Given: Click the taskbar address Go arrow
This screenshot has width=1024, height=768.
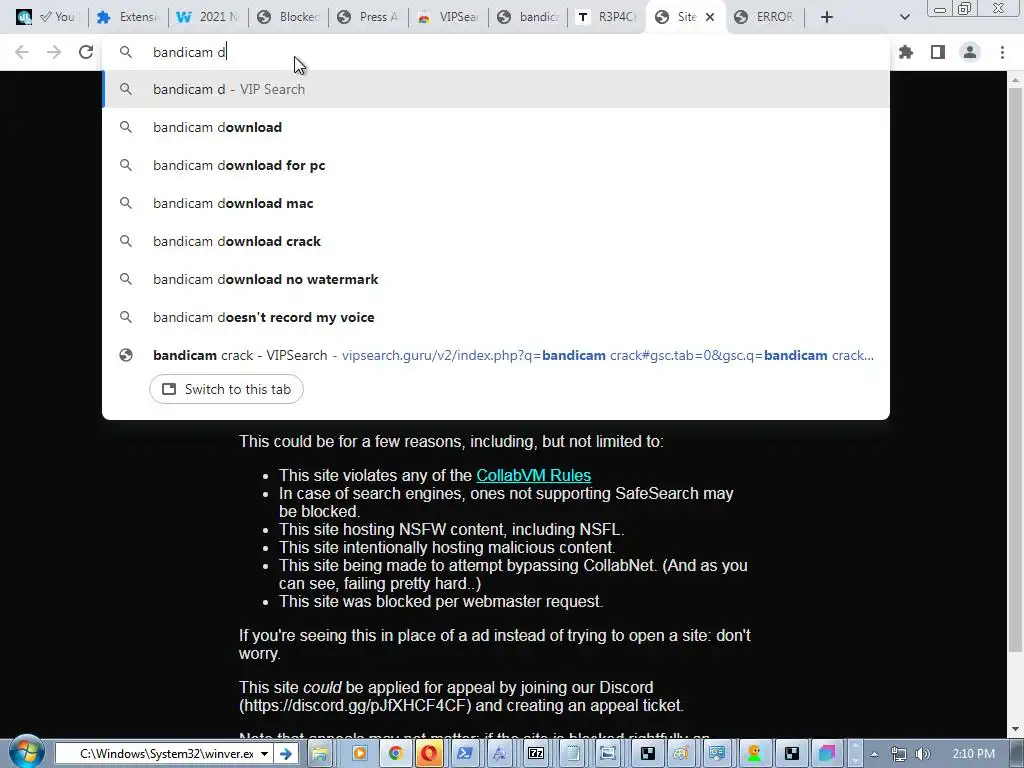Looking at the screenshot, I should coord(286,754).
